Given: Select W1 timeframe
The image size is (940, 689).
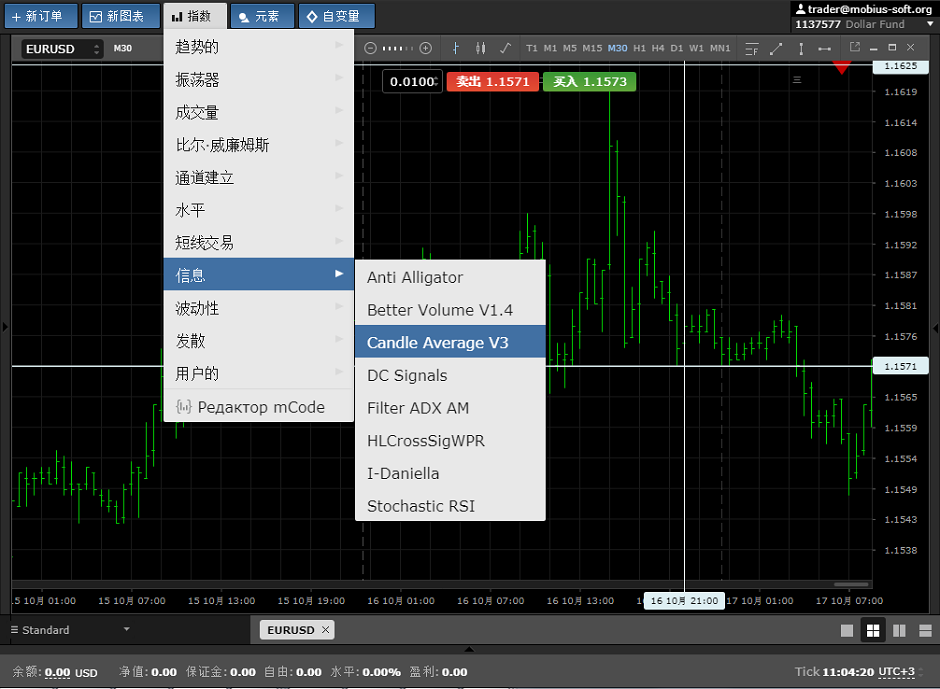Looking at the screenshot, I should click(697, 49).
